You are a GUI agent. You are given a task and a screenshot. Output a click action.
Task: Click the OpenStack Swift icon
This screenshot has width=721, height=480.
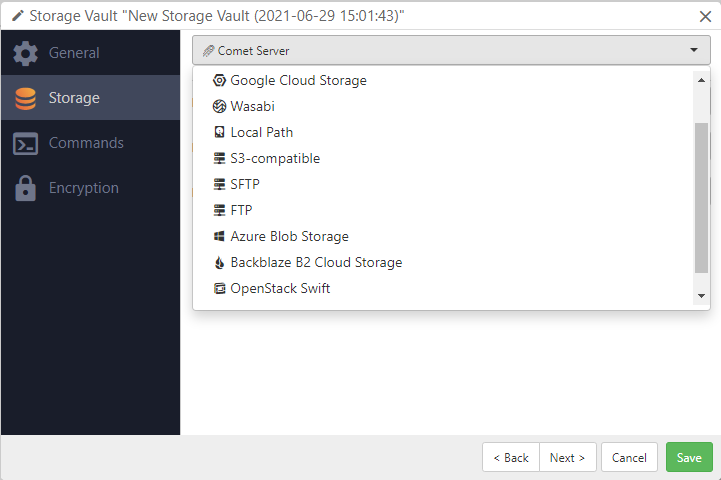click(220, 289)
